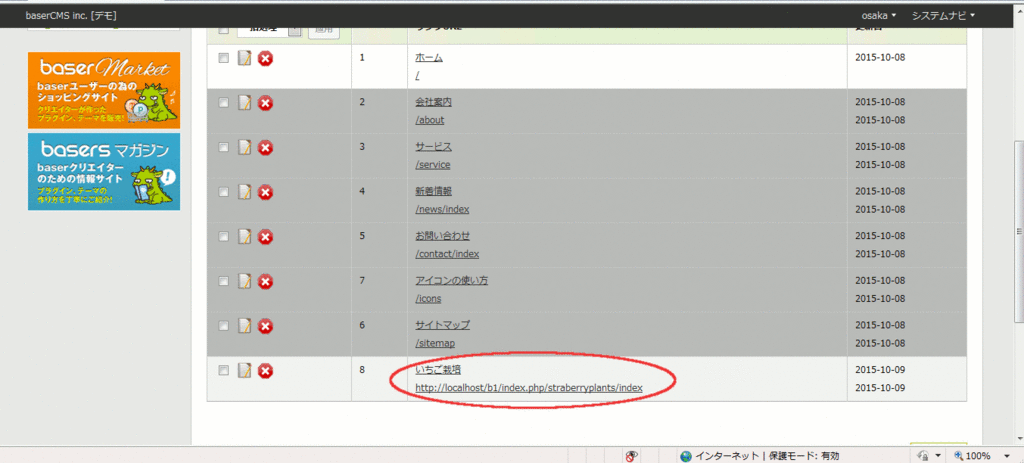Click delete icon for お問い合わせ row
Screen dimensions: 1024x463
pyautogui.click(x=265, y=236)
